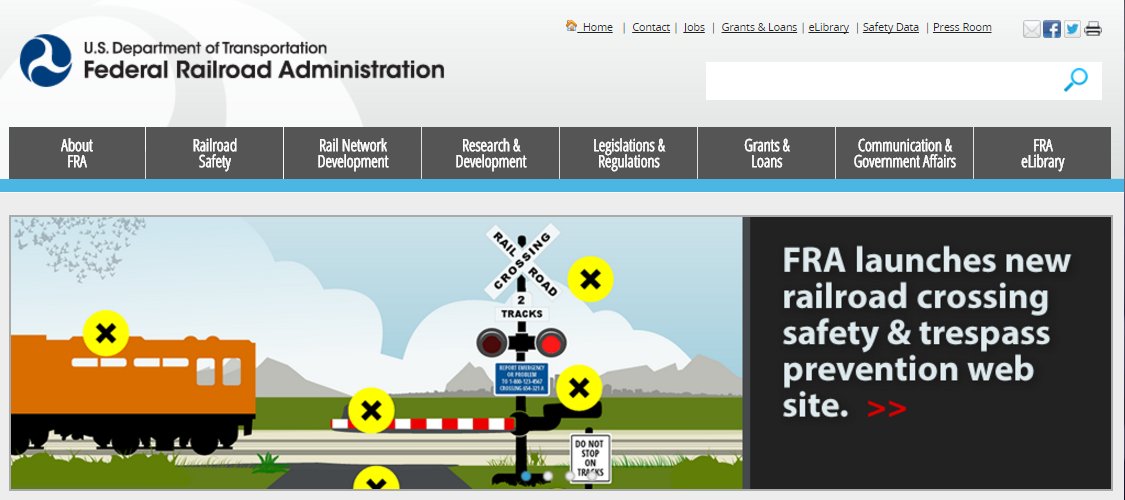Viewport: 1125px width, 500px height.
Task: Open the Contact link
Action: (651, 27)
